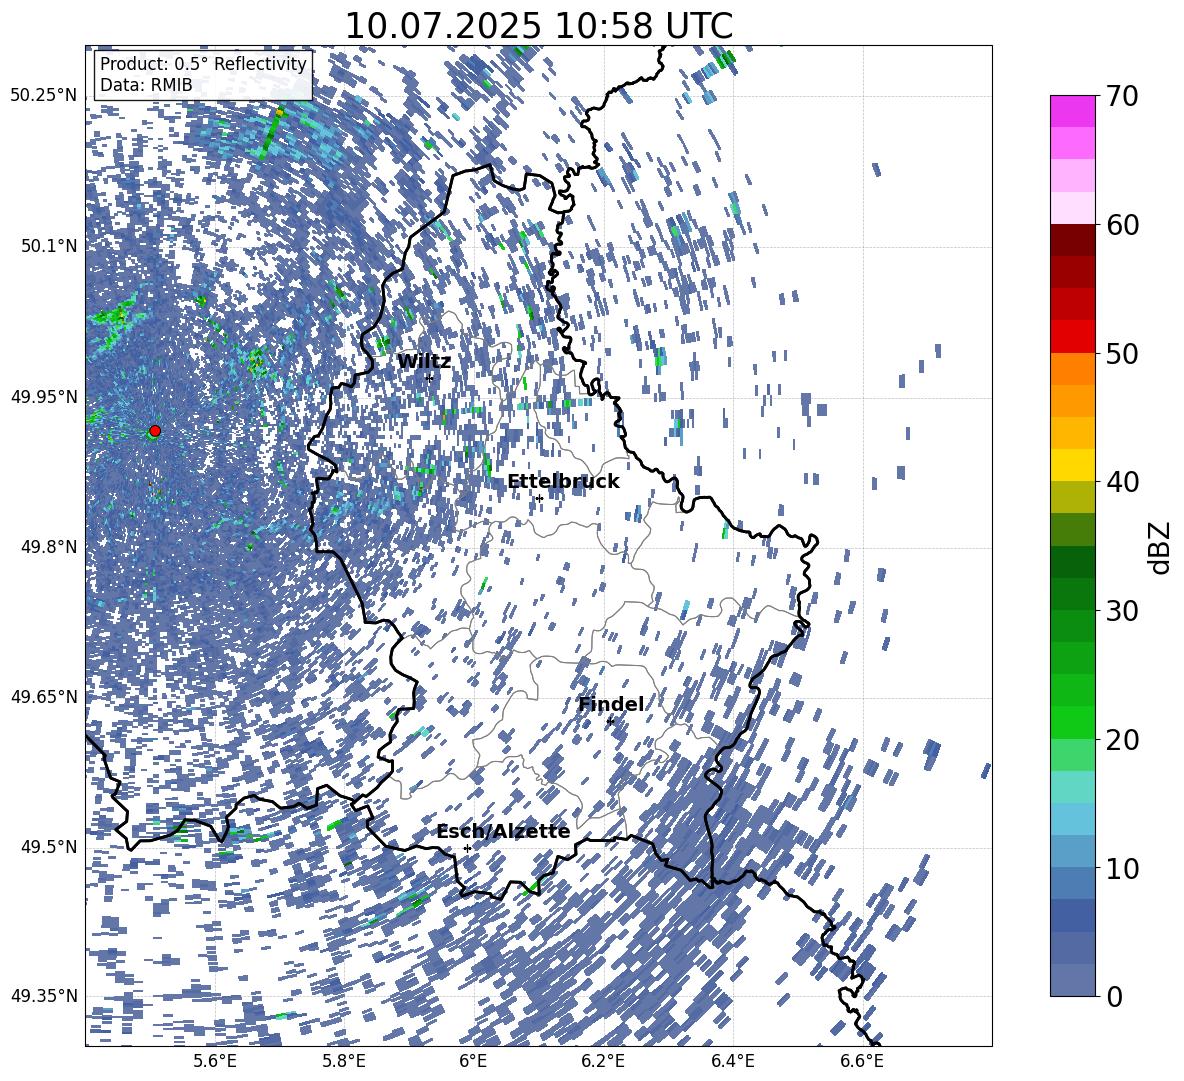Click the dBZ colorbar label
Screen dimensions: 1184x1081
click(1160, 547)
